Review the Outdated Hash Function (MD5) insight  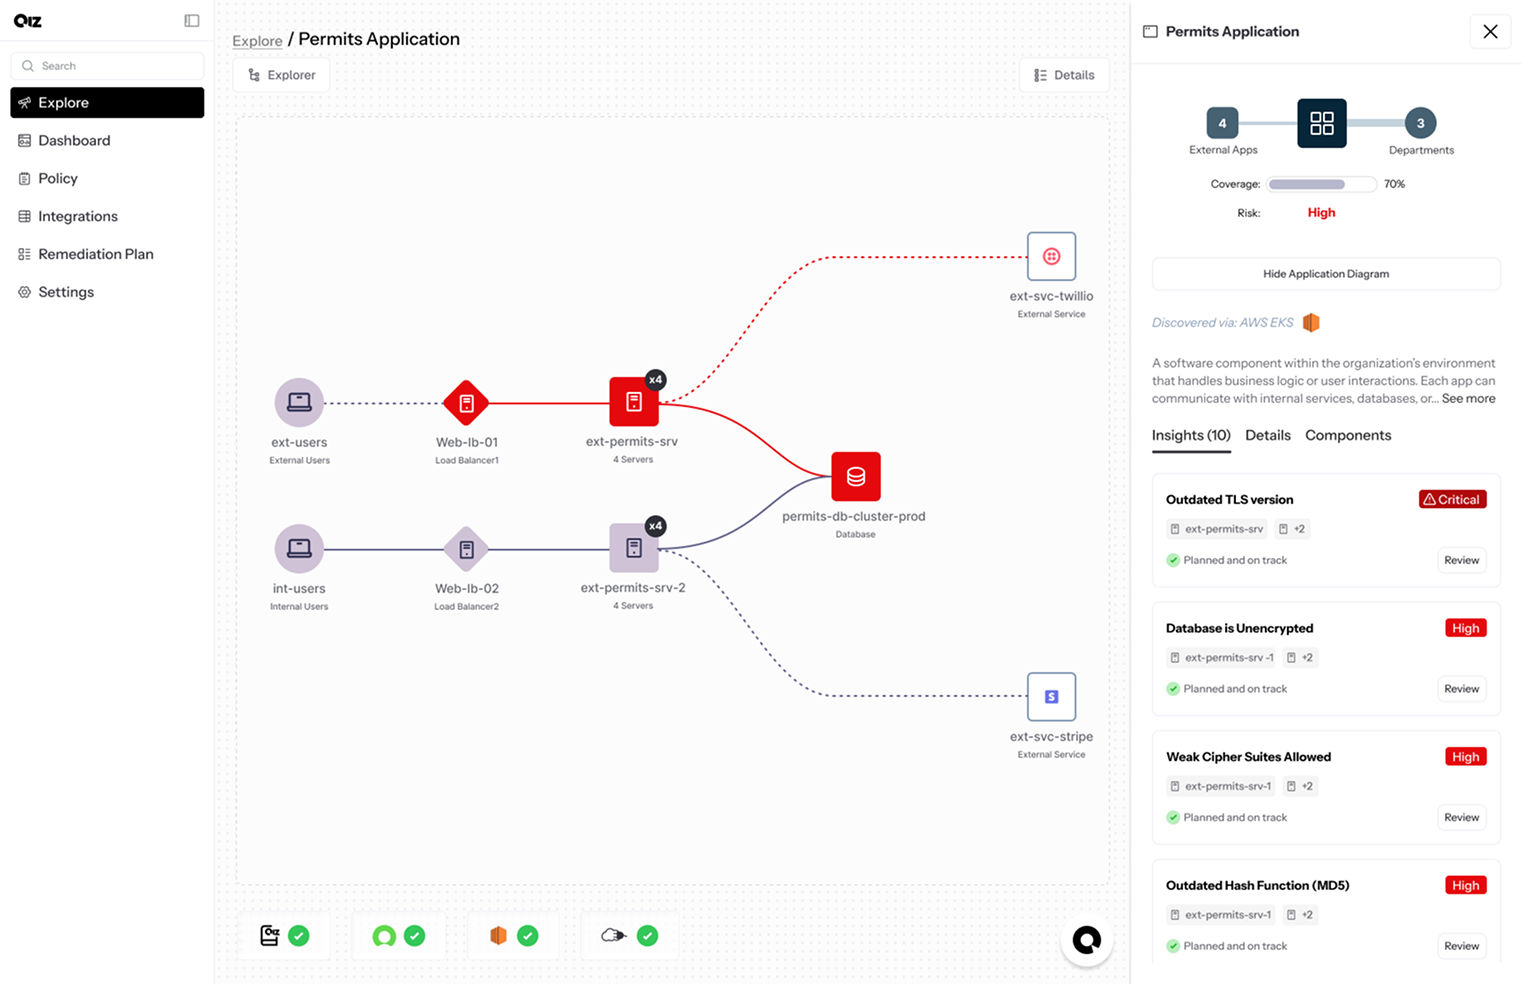tap(1461, 946)
